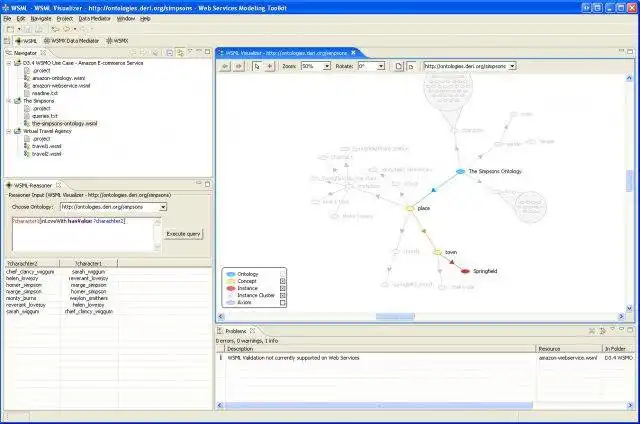Click the Navigator Collapse All icon
The width and height of the screenshot is (640, 424).
pos(169,53)
